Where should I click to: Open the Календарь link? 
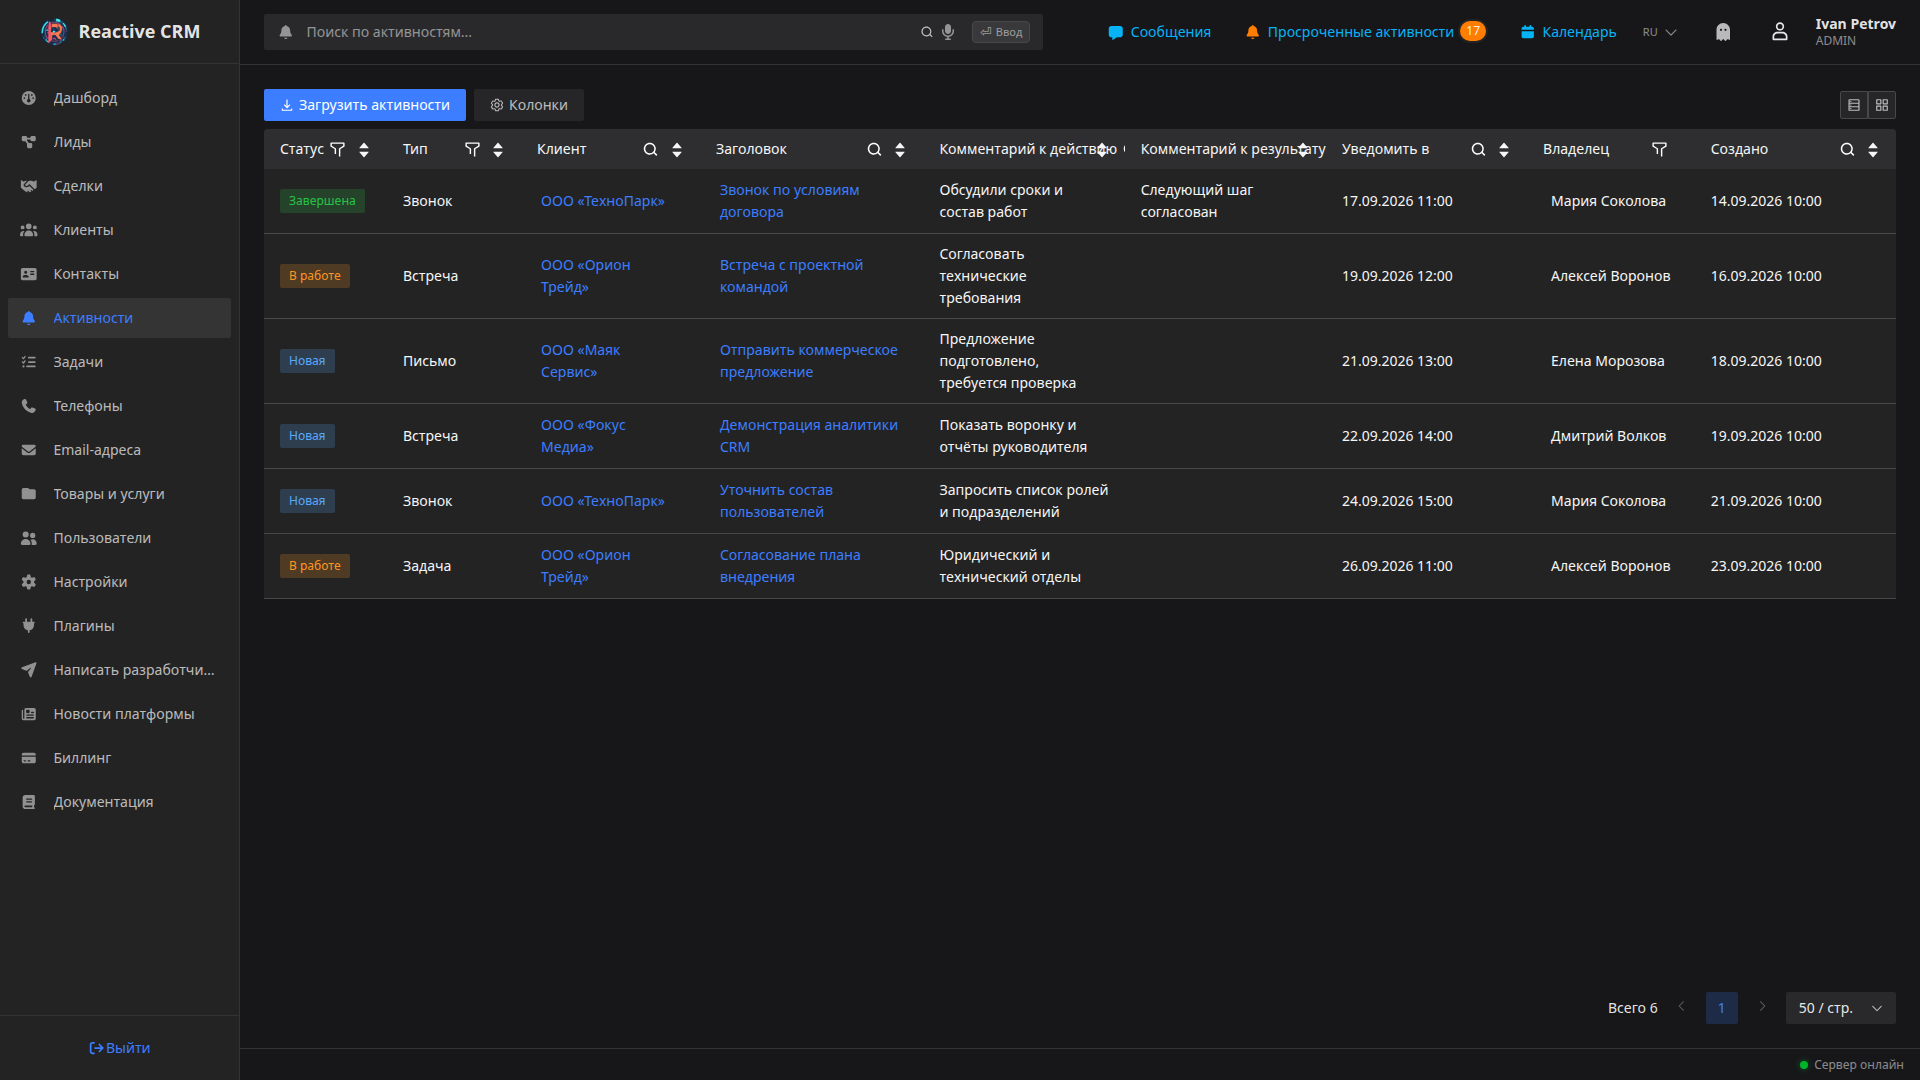(1568, 32)
